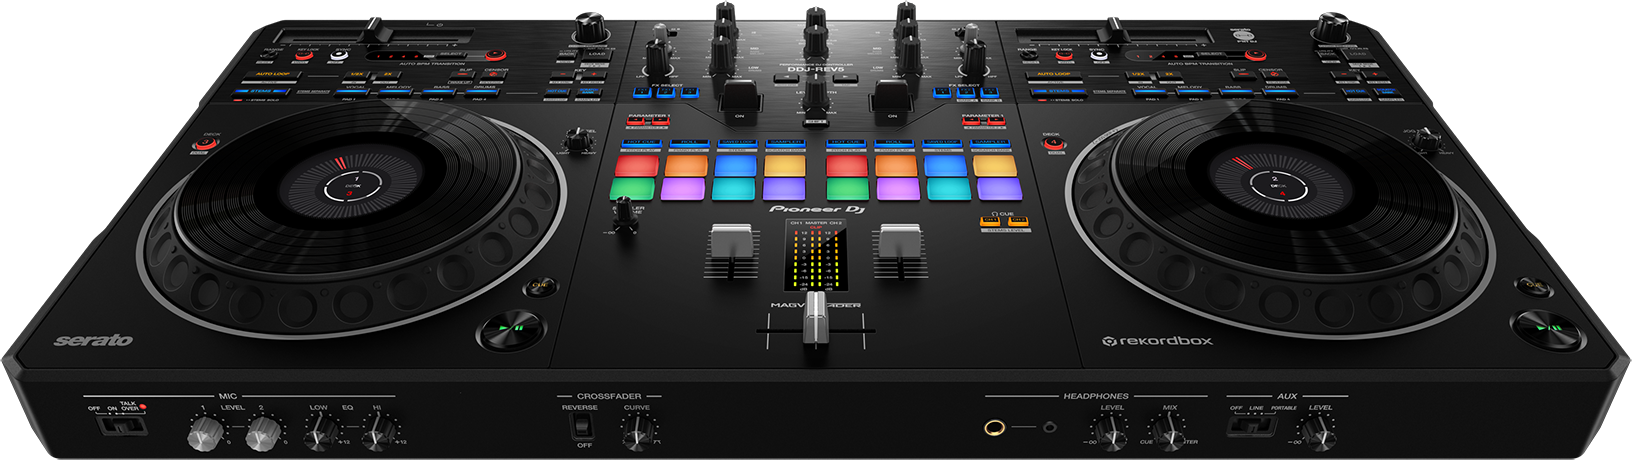Select ROLL pad mode on left deck

click(x=688, y=143)
